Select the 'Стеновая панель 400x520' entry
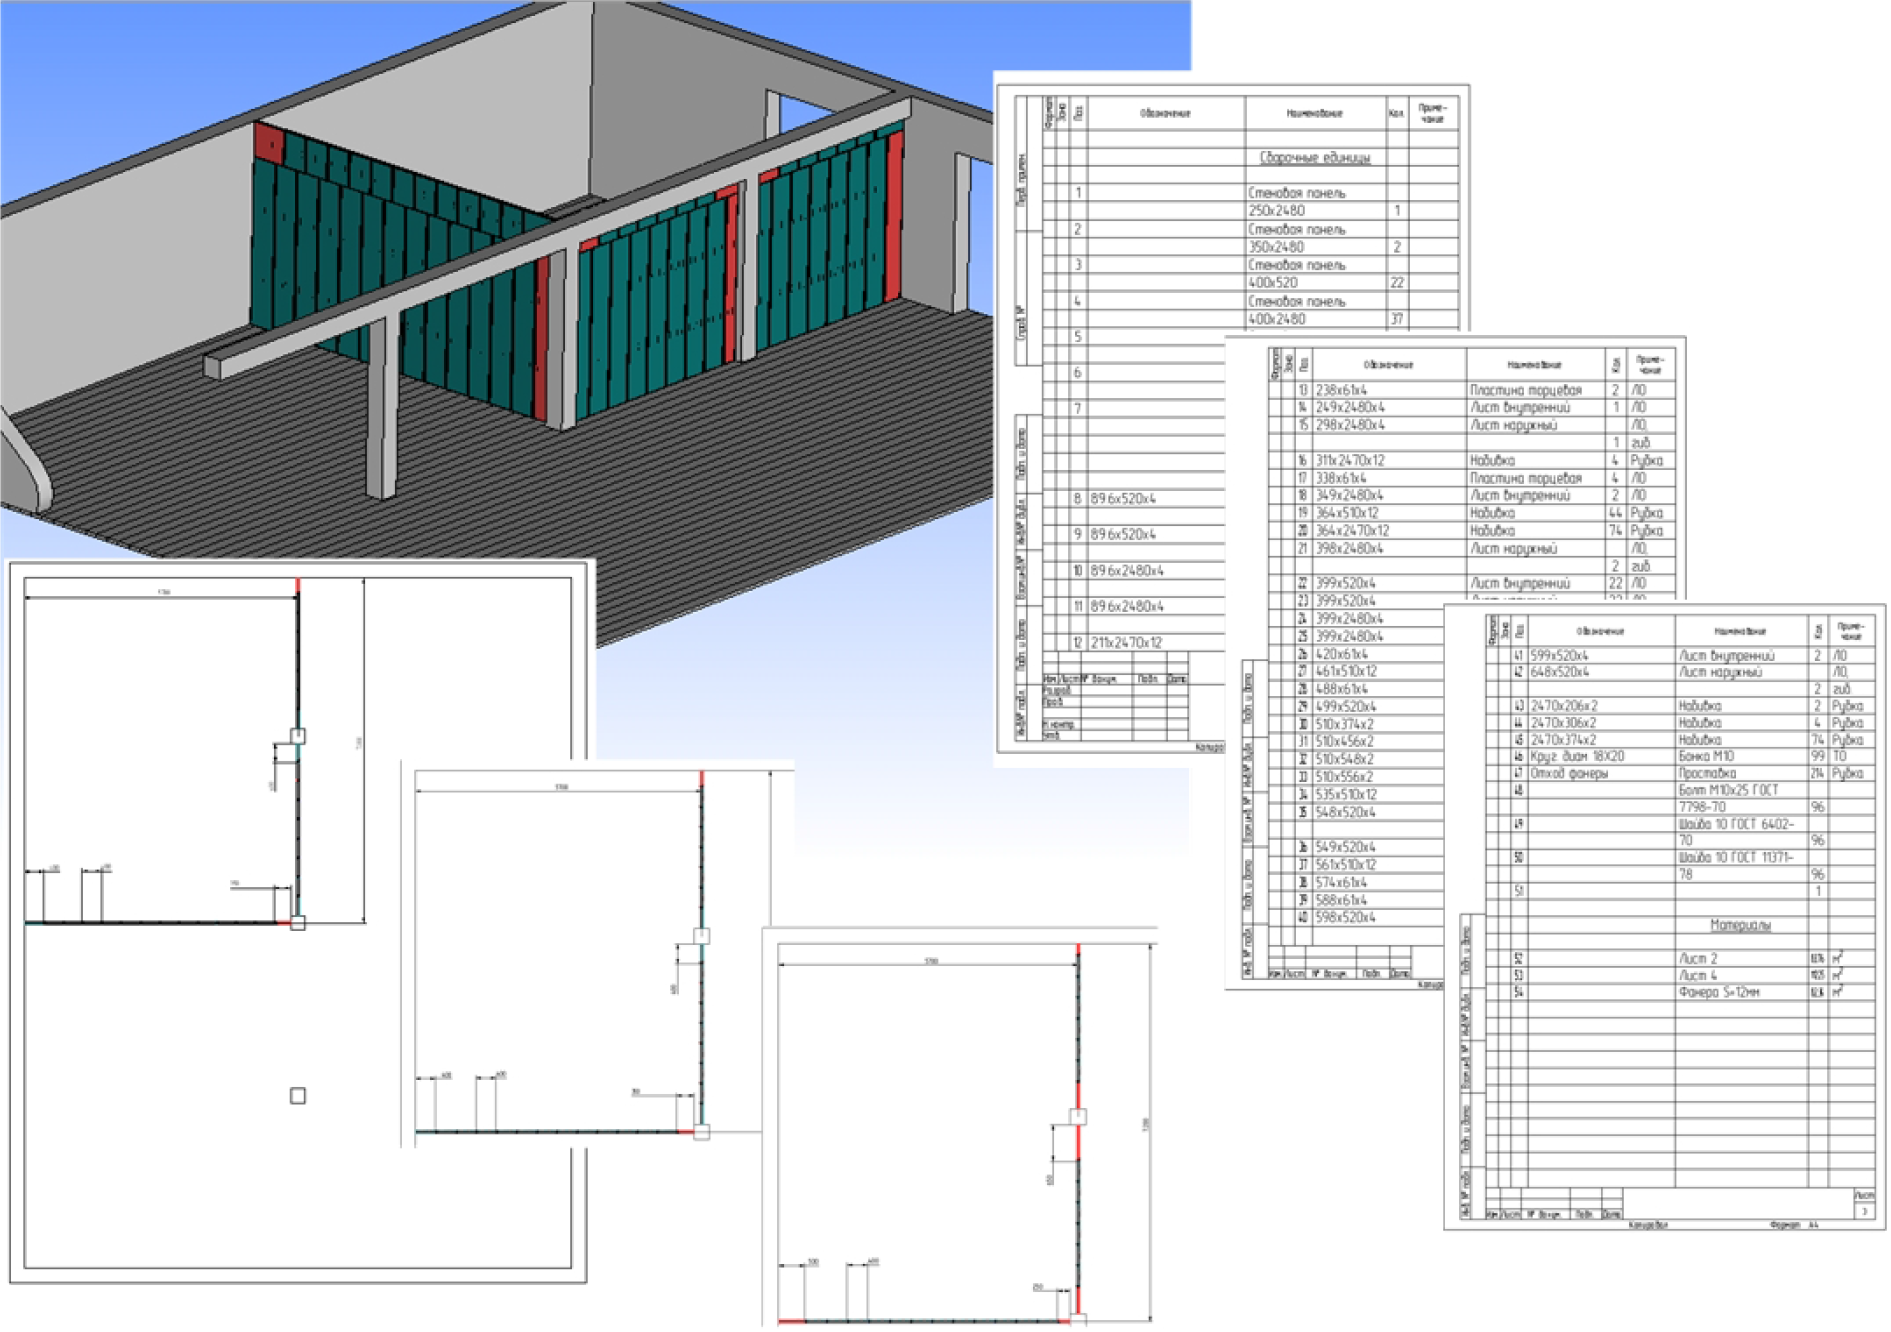 click(1296, 273)
